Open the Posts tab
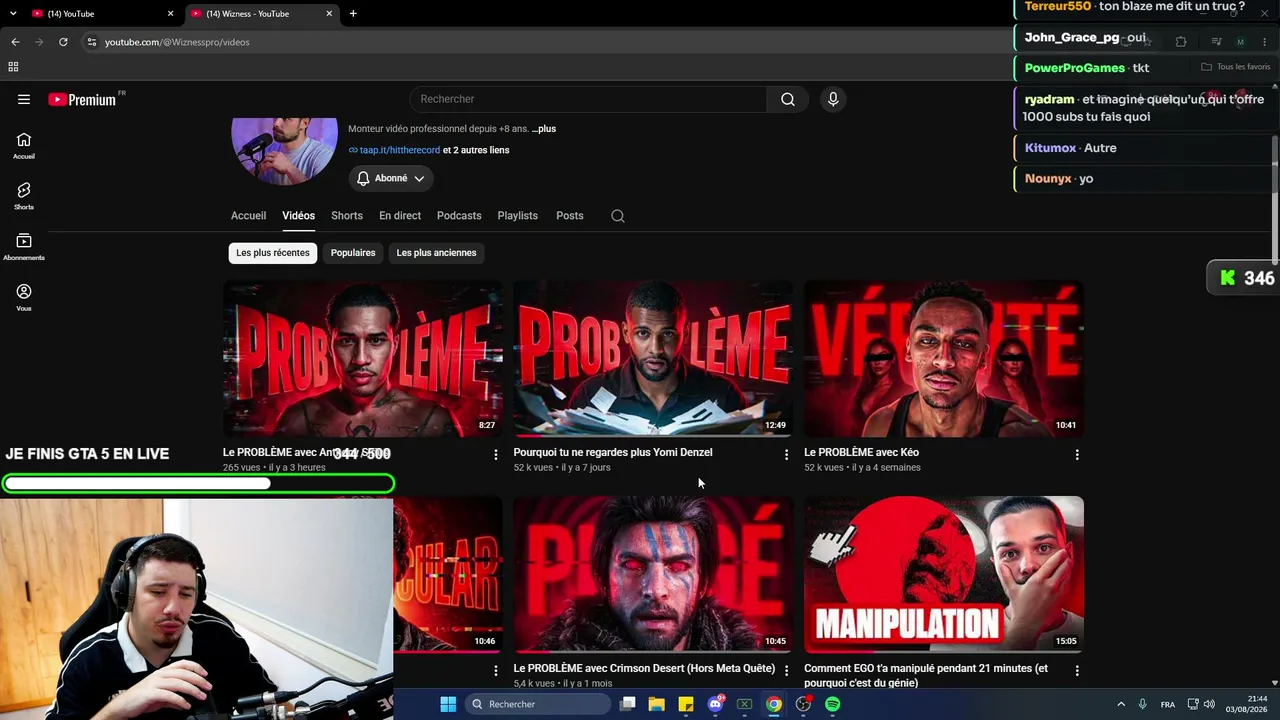This screenshot has height=720, width=1280. pos(570,216)
